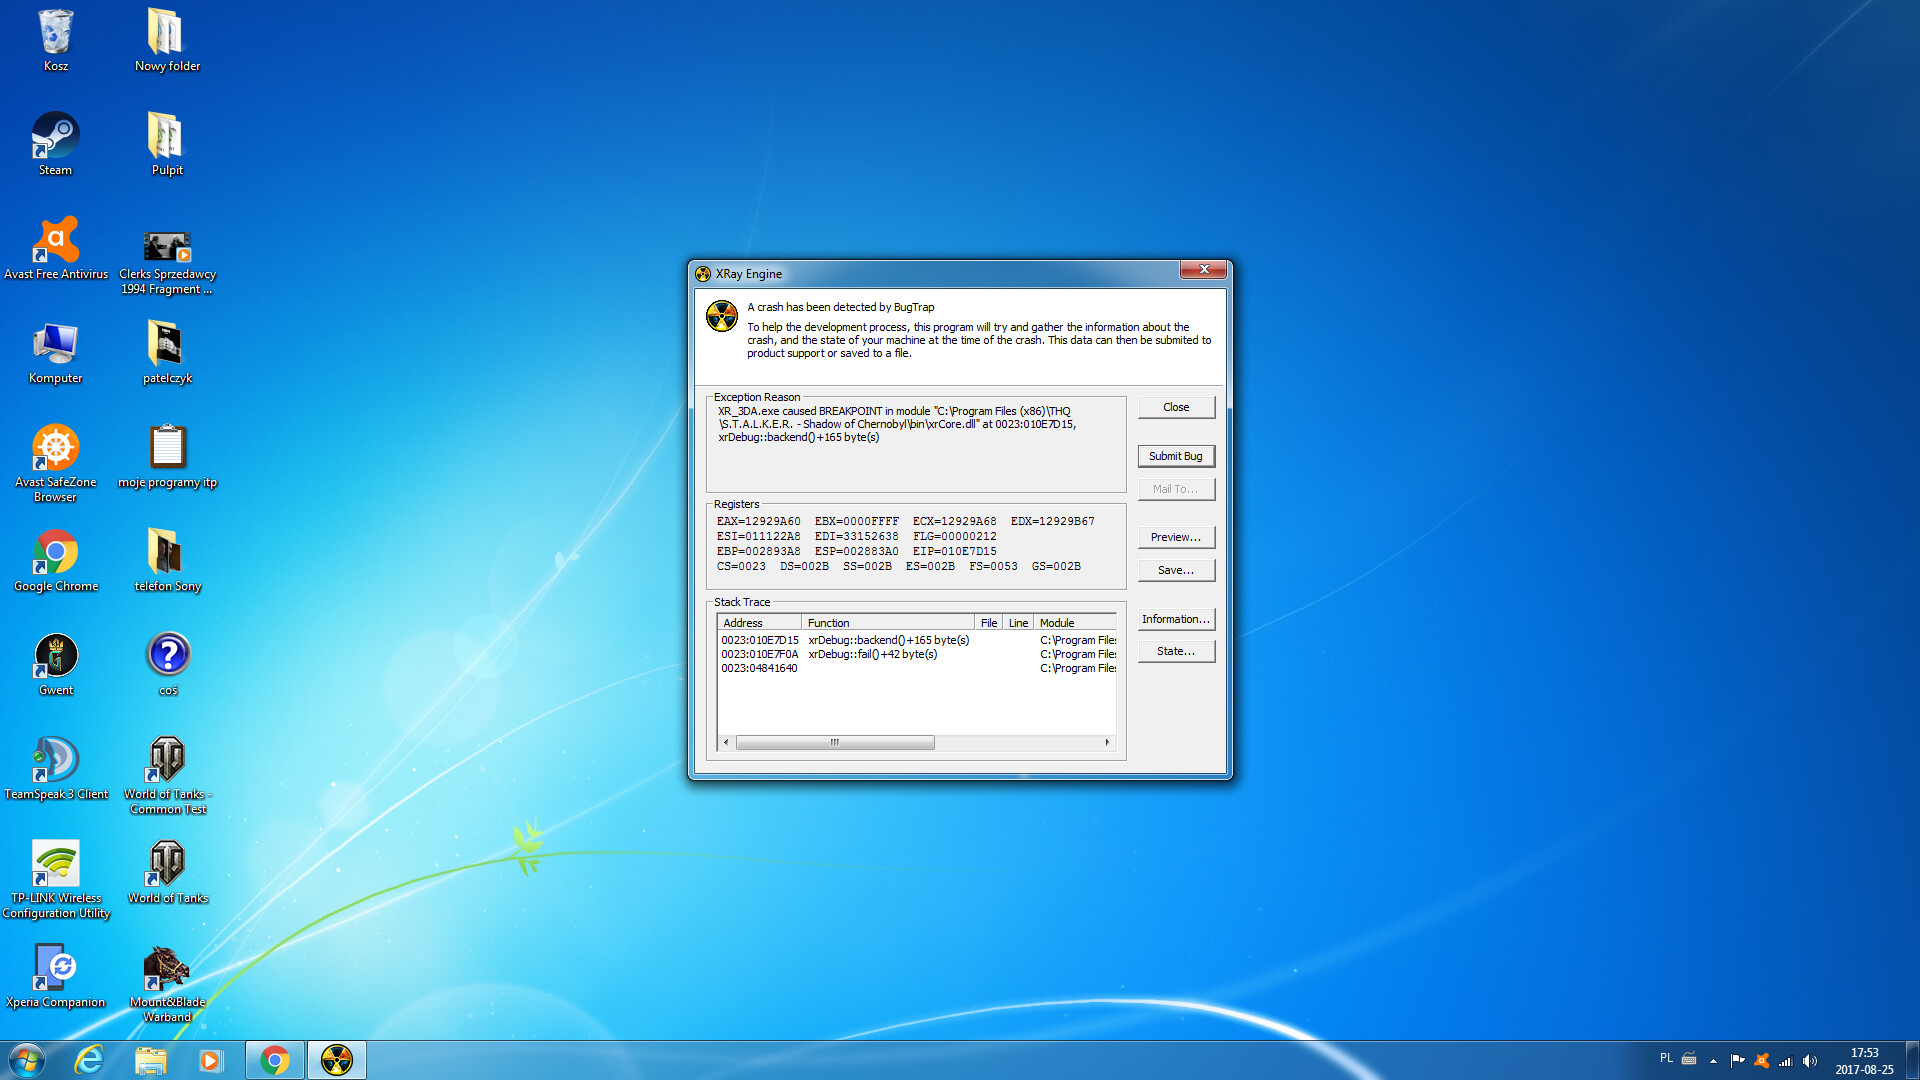Select the Gwent desktop icon
The width and height of the screenshot is (1920, 1080).
56,659
